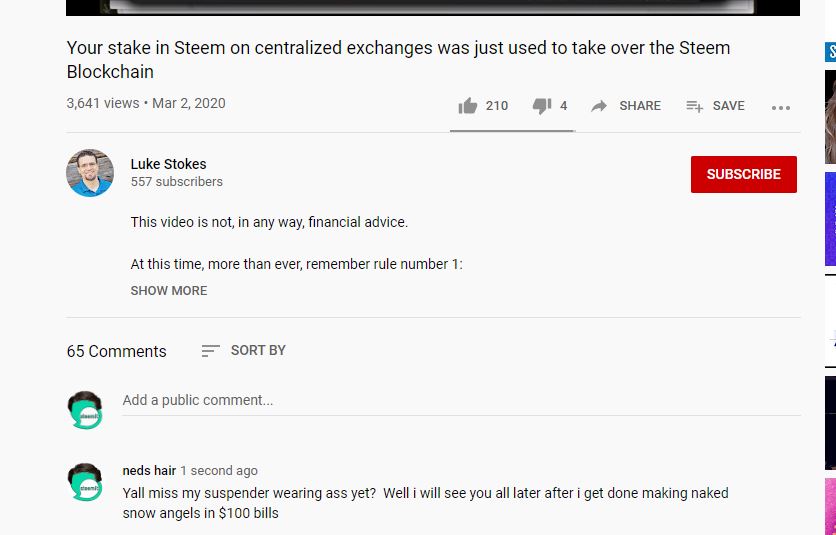
Task: Open Luke Stokes channel avatar
Action: (x=90, y=173)
